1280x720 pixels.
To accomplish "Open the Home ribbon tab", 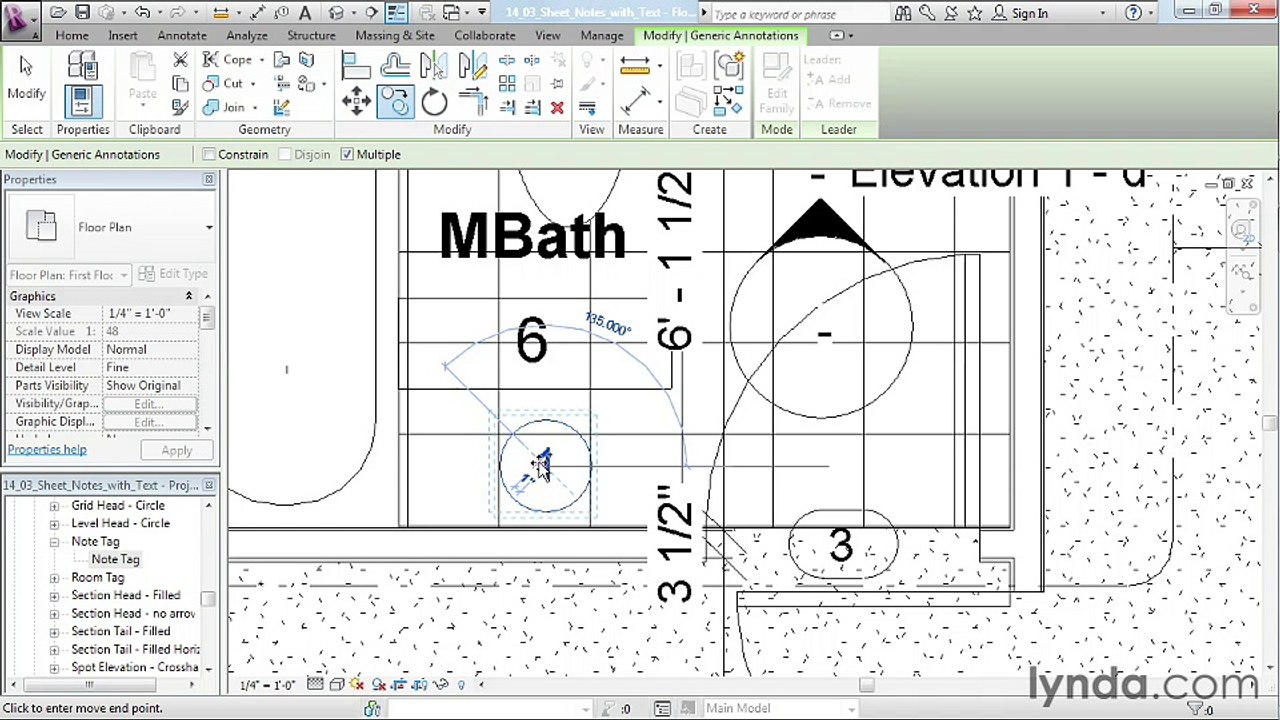I will tap(72, 35).
